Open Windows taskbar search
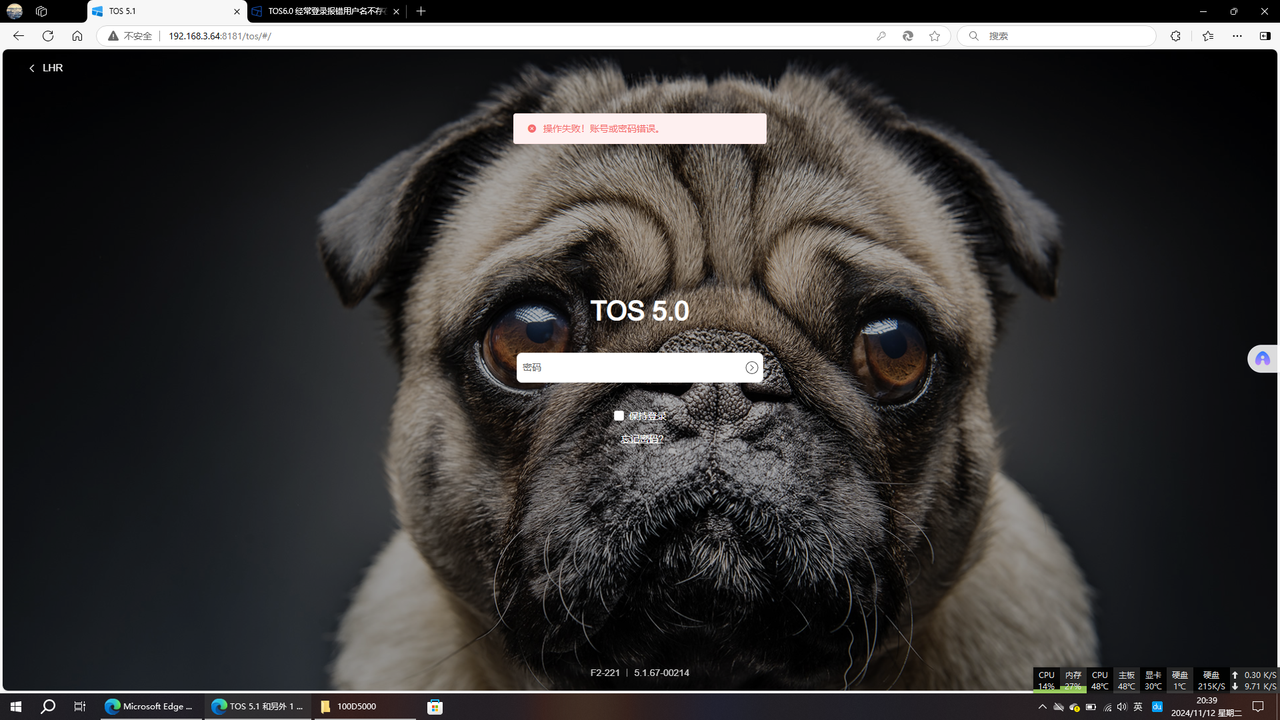The image size is (1280, 720). pos(48,706)
